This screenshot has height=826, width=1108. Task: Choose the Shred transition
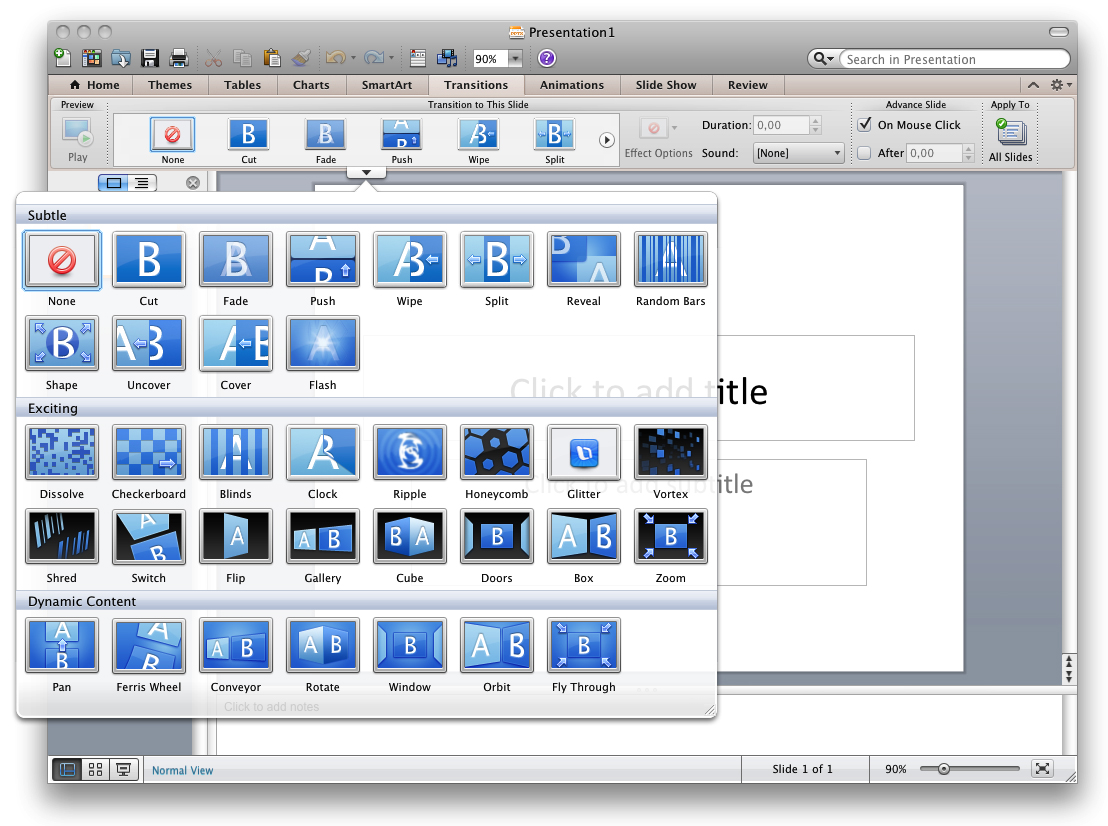[61, 536]
